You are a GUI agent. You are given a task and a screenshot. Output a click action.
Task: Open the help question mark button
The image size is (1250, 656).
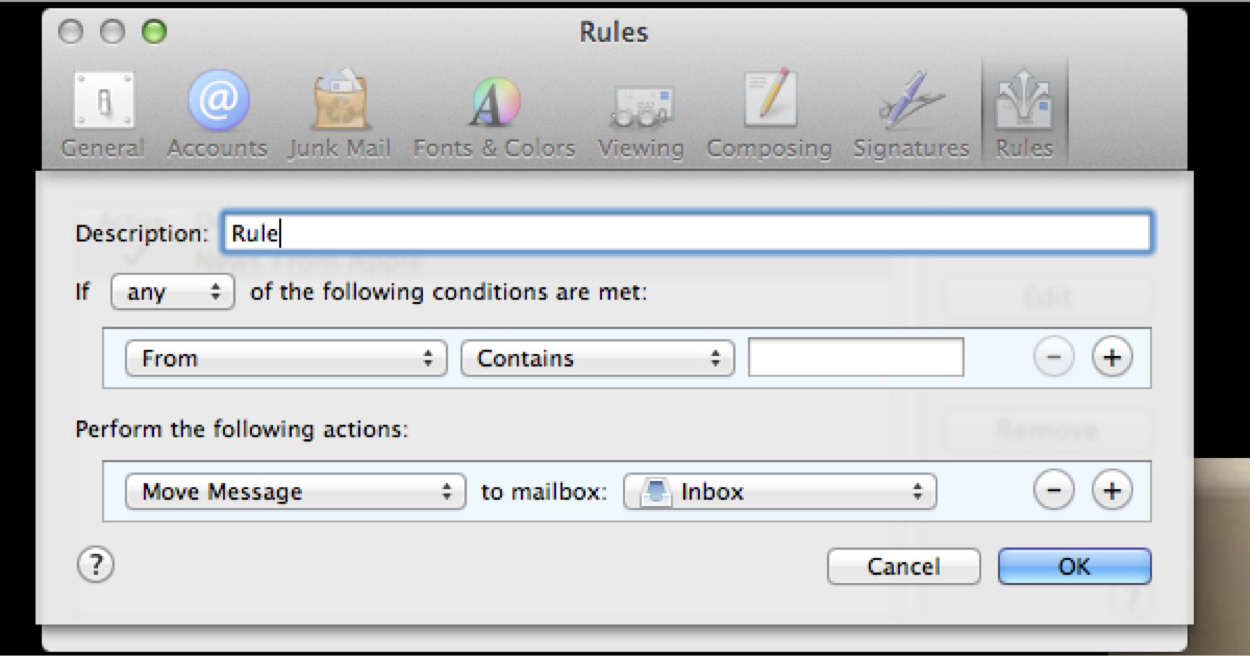point(95,566)
